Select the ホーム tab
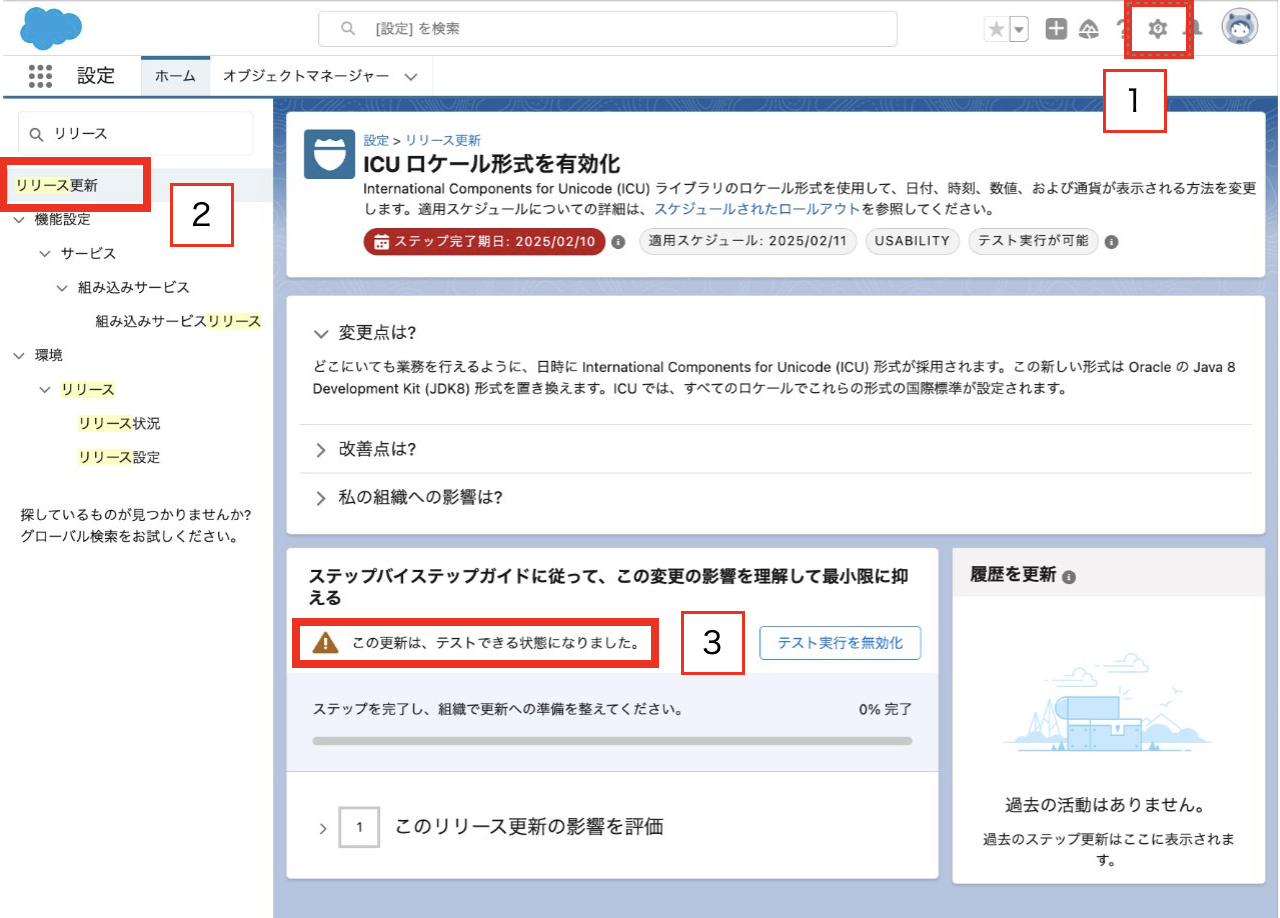Screen dimensions: 1280x918 (175, 75)
